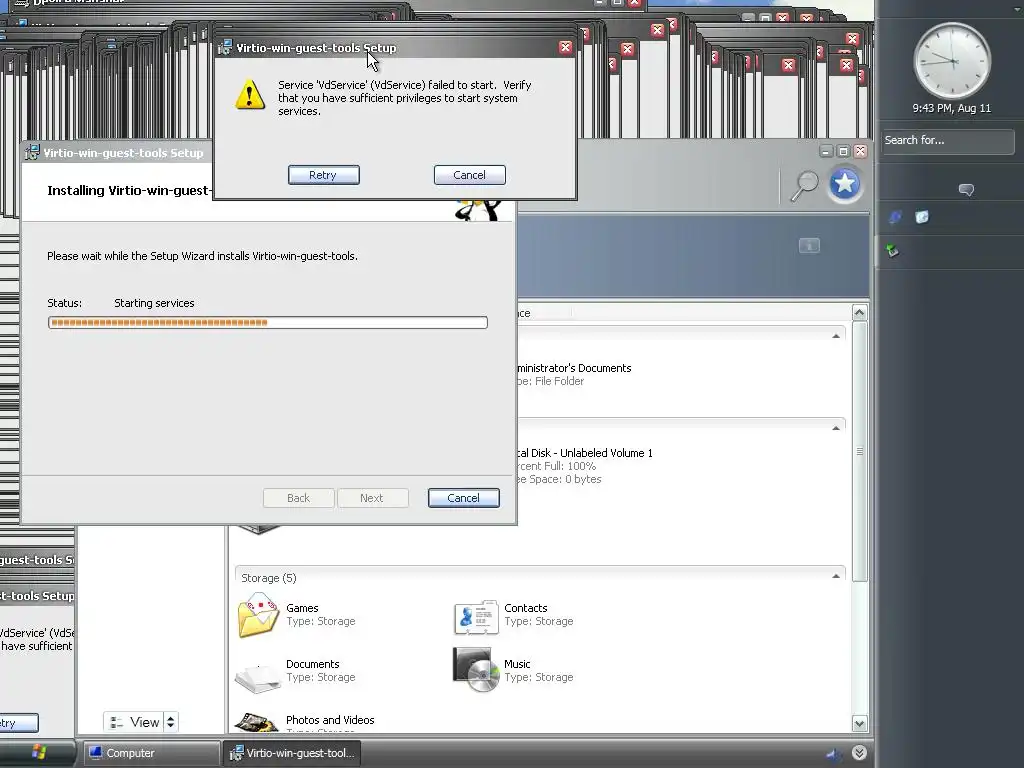Open the Start menu
This screenshot has height=768, width=1024.
point(37,753)
